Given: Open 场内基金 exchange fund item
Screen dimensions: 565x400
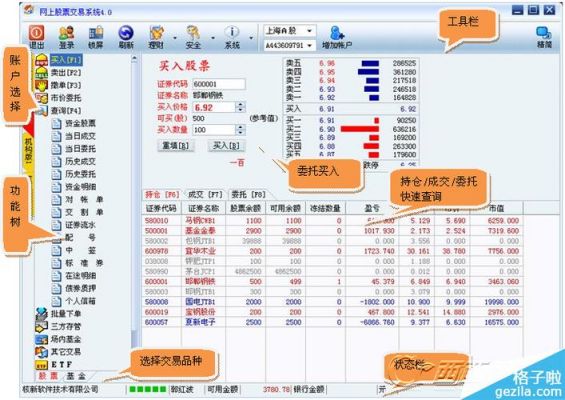Looking at the screenshot, I should 66,339.
